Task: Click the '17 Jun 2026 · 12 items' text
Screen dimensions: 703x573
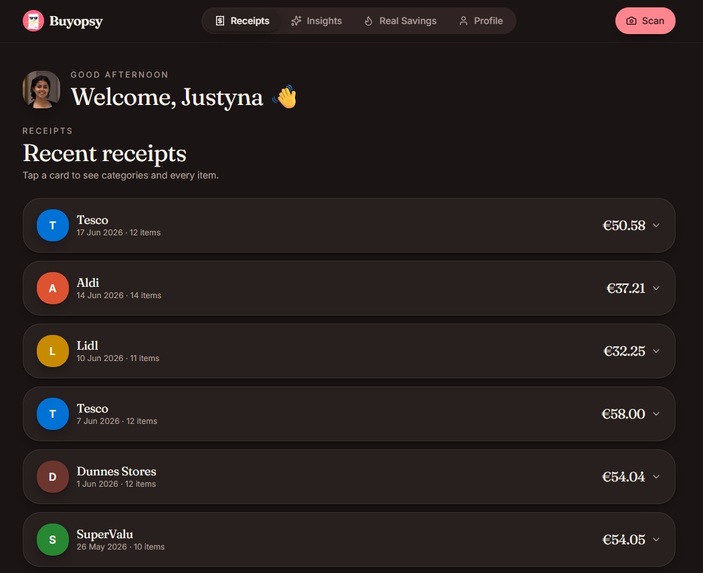Action: pos(118,233)
